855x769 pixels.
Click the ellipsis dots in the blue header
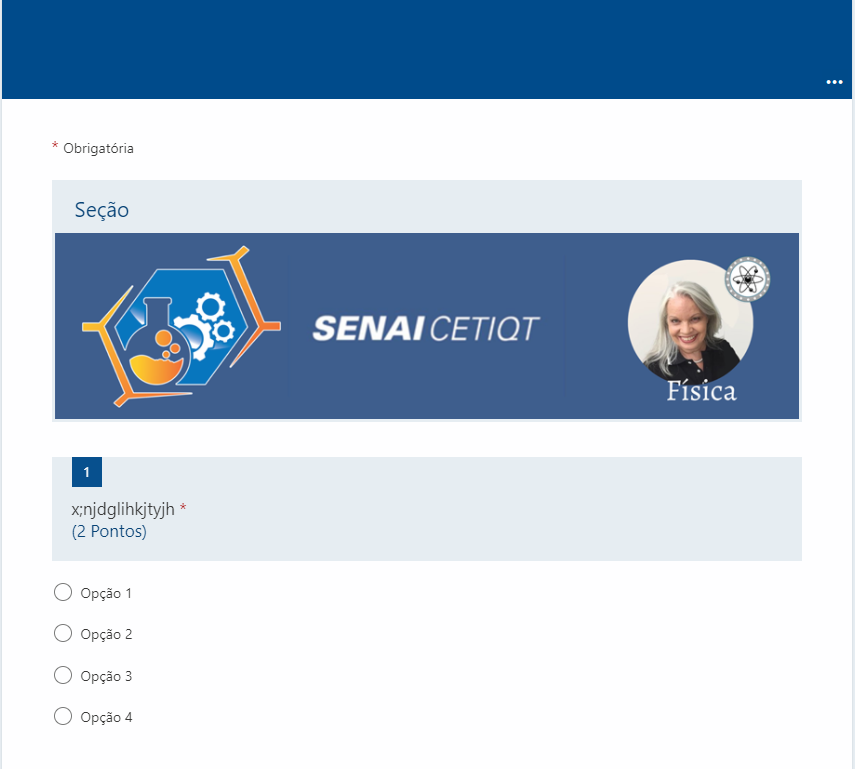click(835, 82)
